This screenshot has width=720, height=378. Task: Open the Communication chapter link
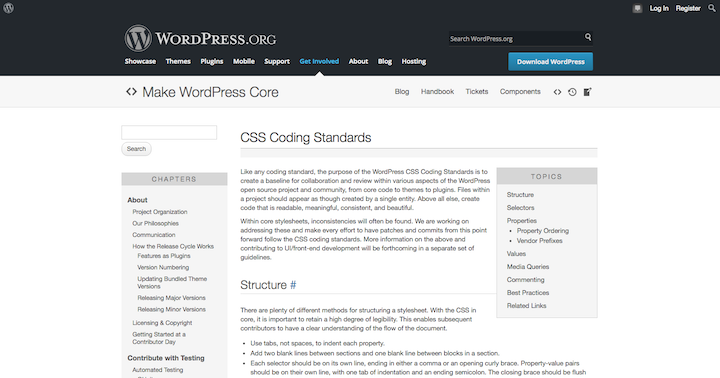tap(154, 235)
